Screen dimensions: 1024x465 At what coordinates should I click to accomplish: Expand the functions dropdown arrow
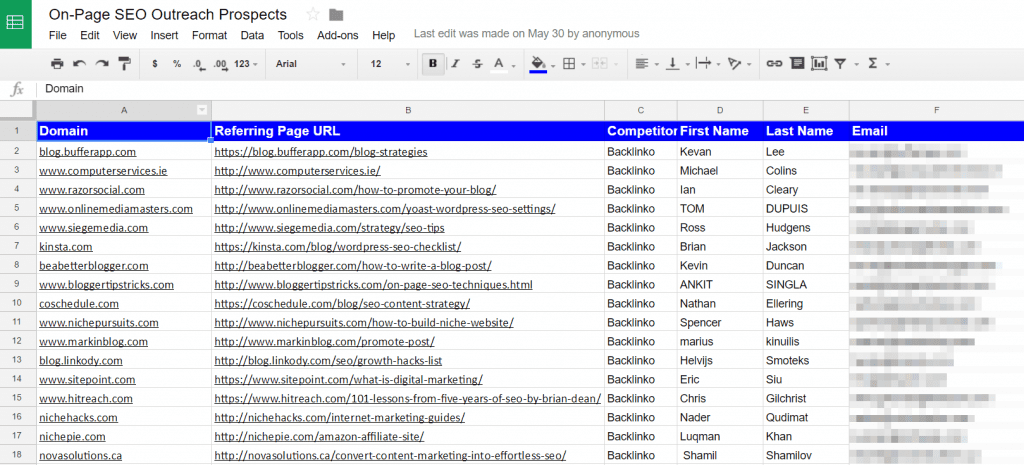click(x=888, y=64)
